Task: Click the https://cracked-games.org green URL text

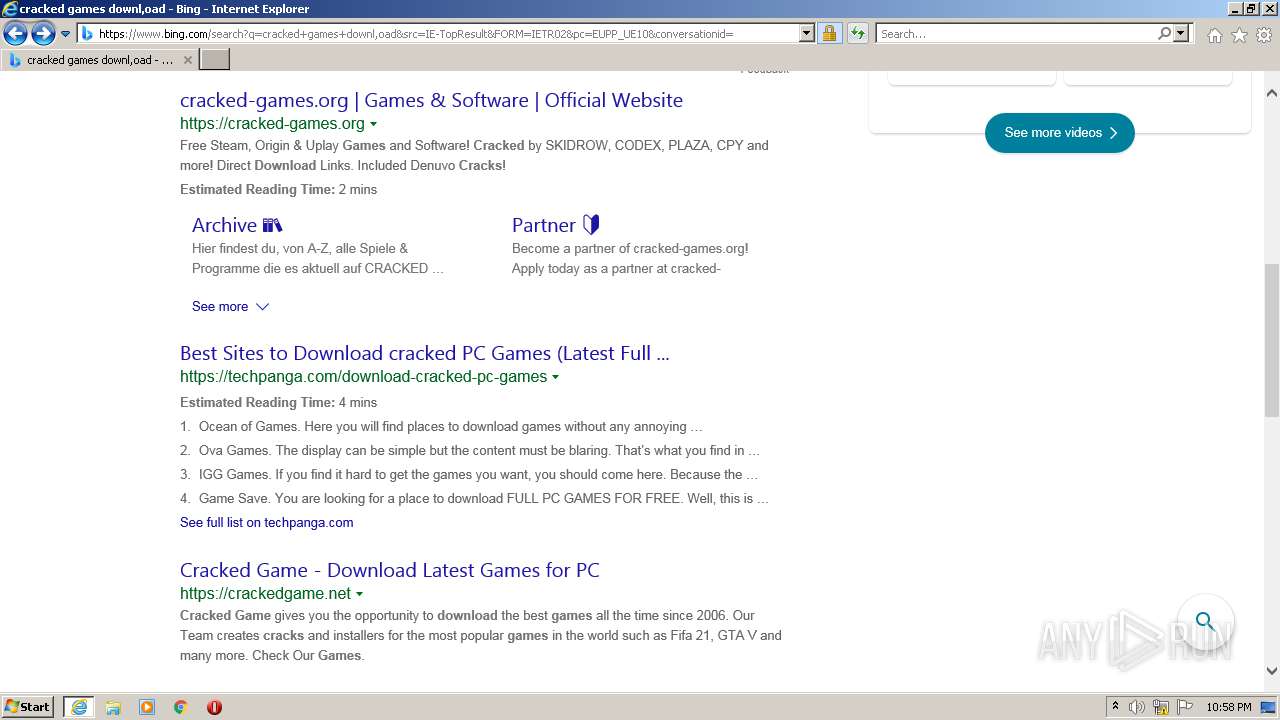Action: tap(272, 124)
